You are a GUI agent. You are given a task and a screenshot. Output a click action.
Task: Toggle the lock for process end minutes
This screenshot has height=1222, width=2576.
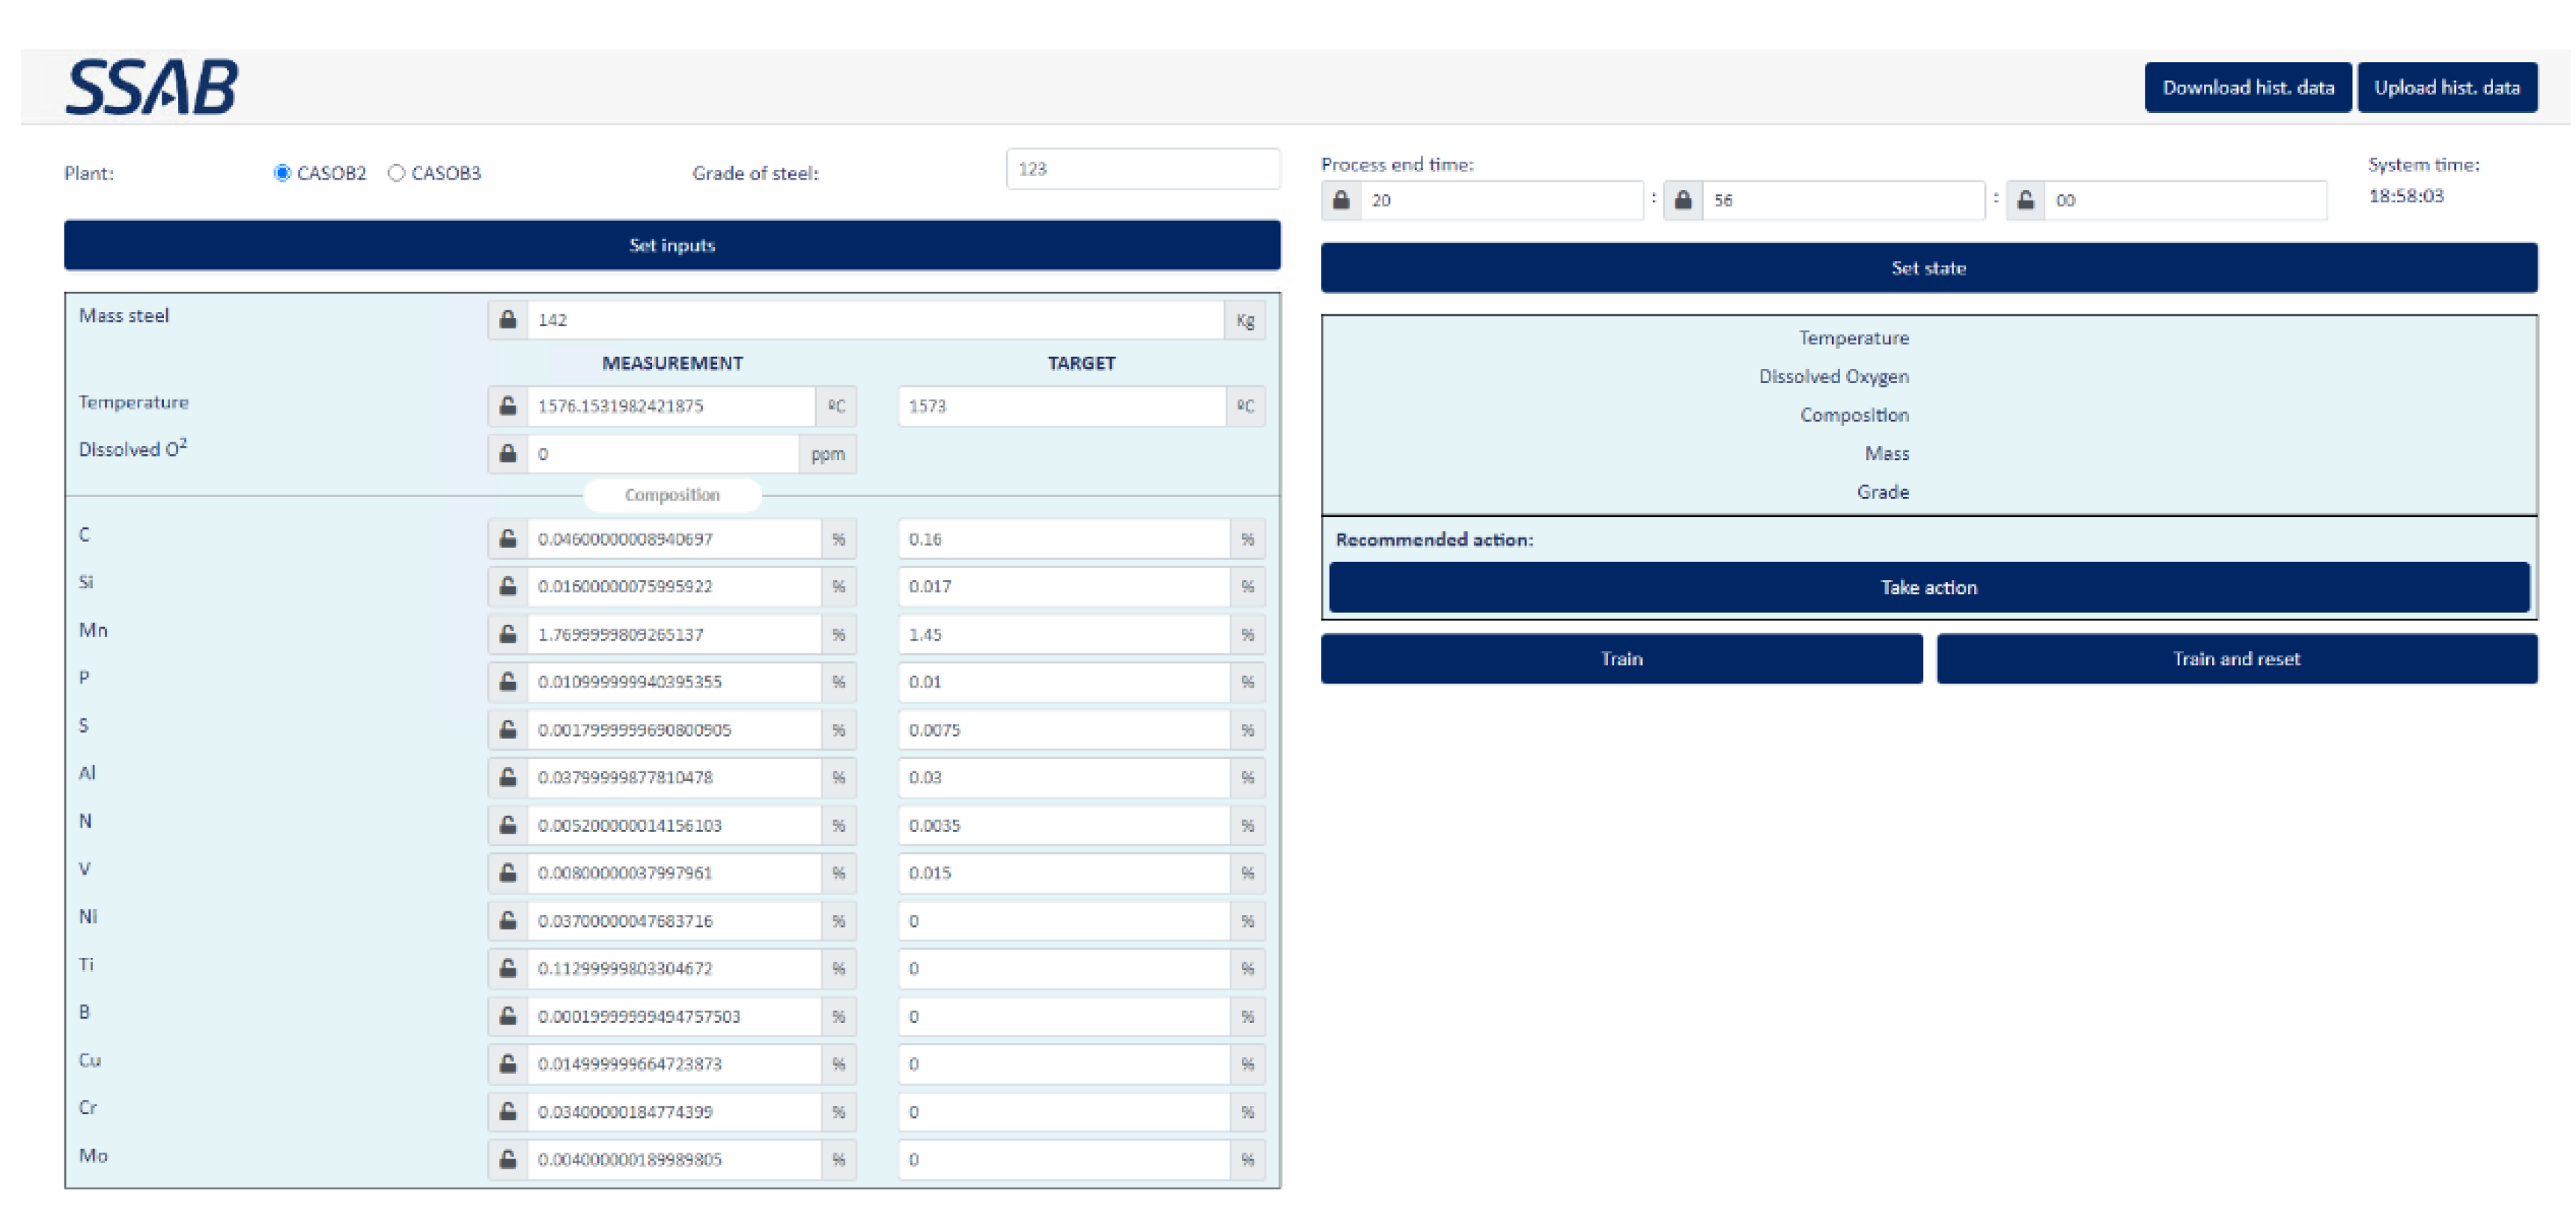click(1683, 200)
